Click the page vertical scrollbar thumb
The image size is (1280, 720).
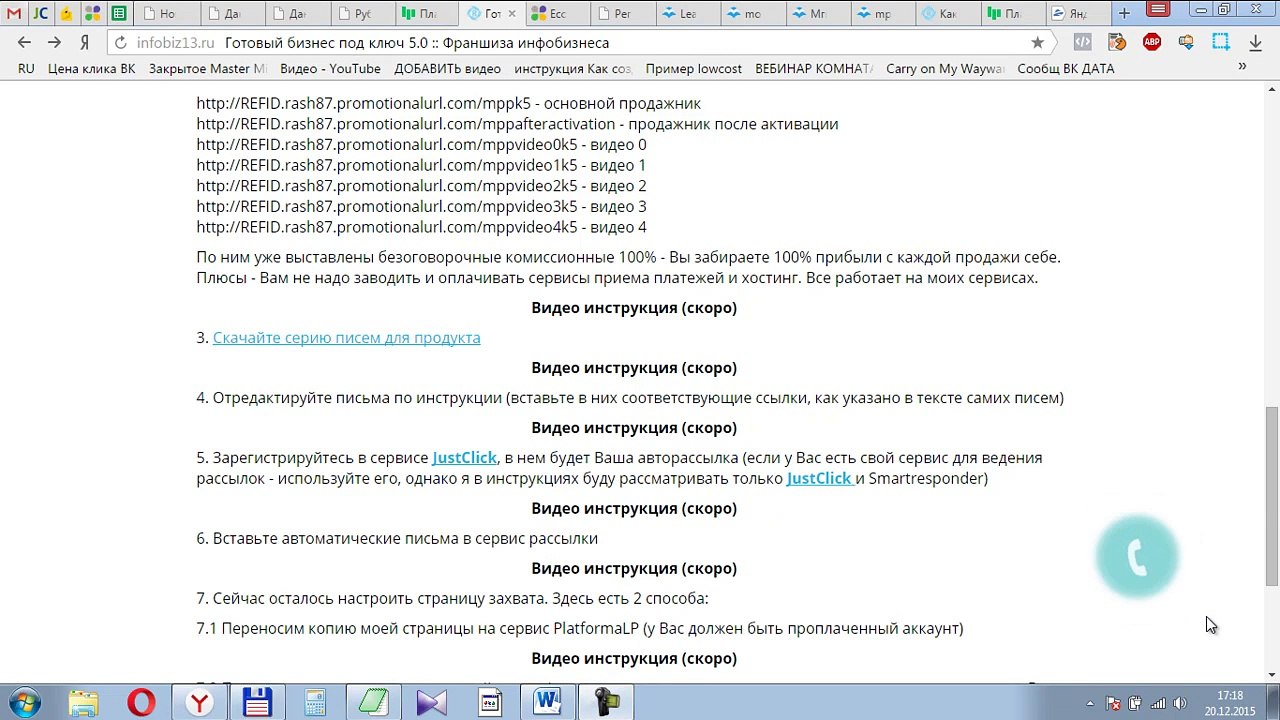(1271, 496)
